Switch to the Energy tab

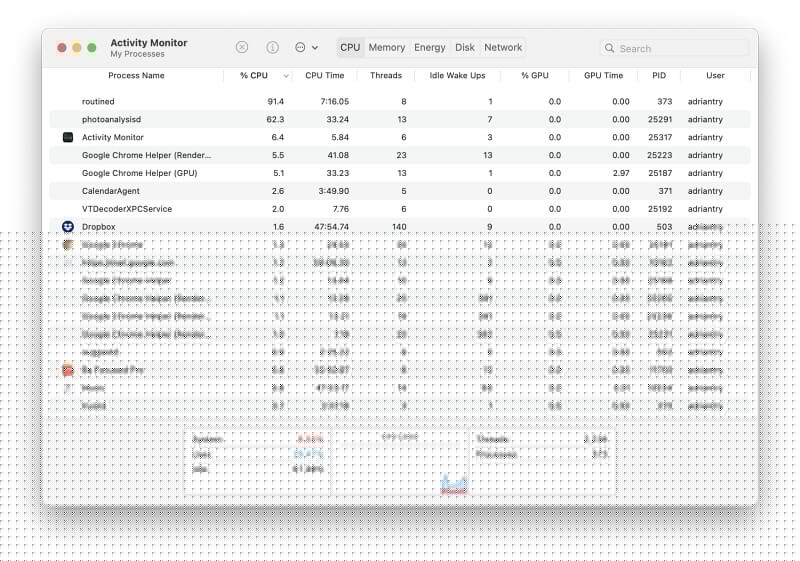click(x=430, y=47)
